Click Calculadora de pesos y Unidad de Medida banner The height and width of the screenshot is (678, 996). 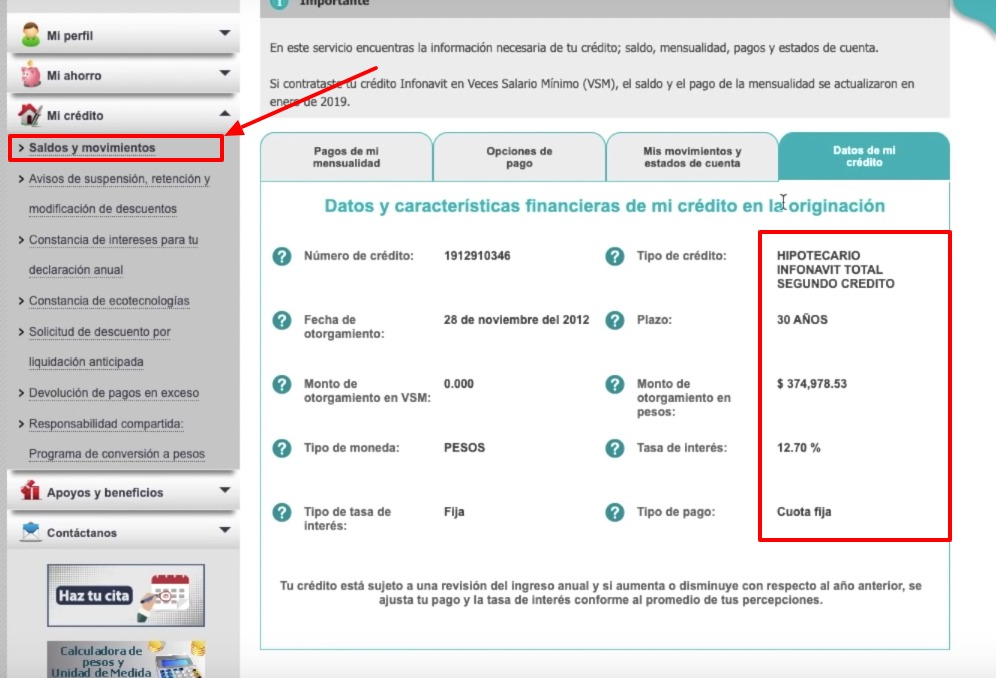pos(126,660)
